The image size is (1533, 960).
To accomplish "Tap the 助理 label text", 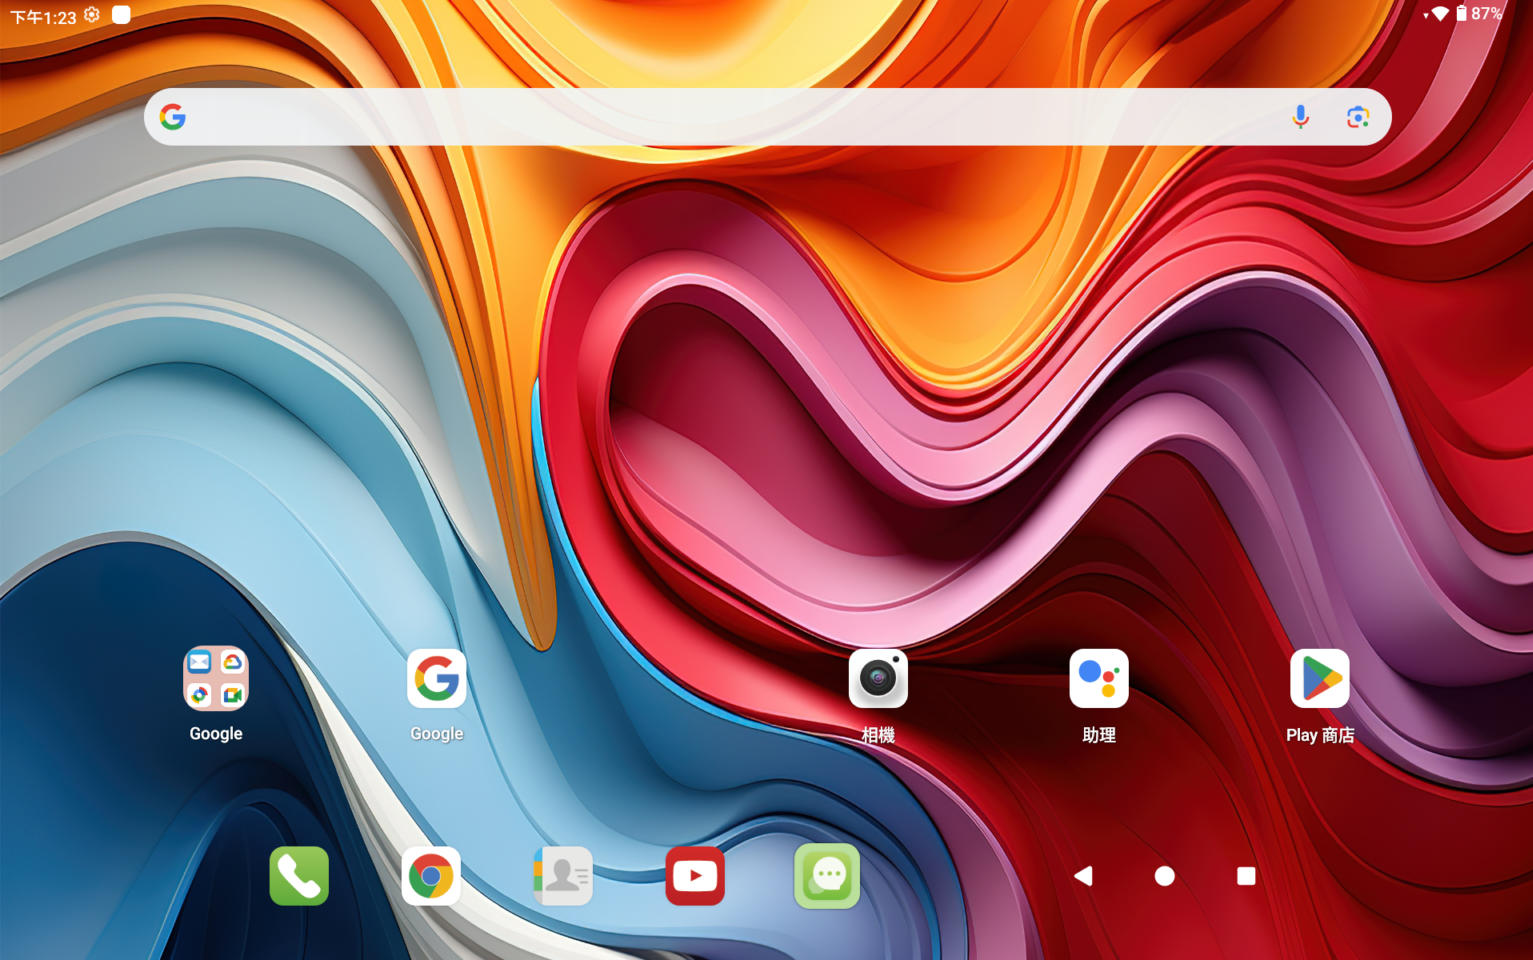I will [x=1099, y=735].
